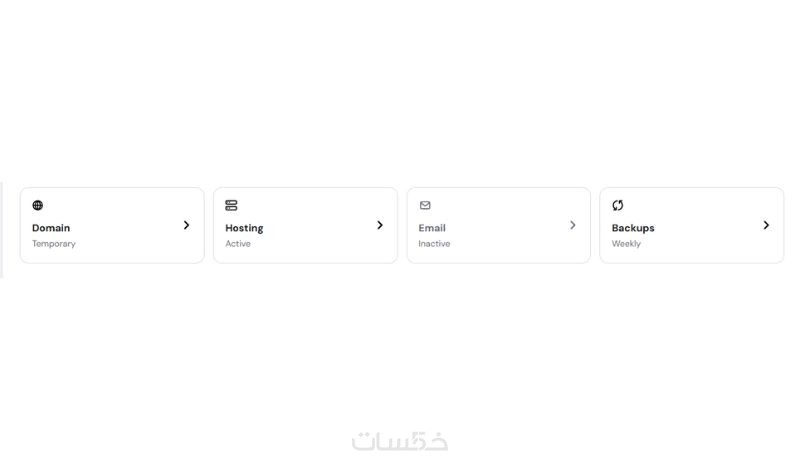Expand Domain card using its chevron arrow
The width and height of the screenshot is (800, 460).
(x=186, y=225)
